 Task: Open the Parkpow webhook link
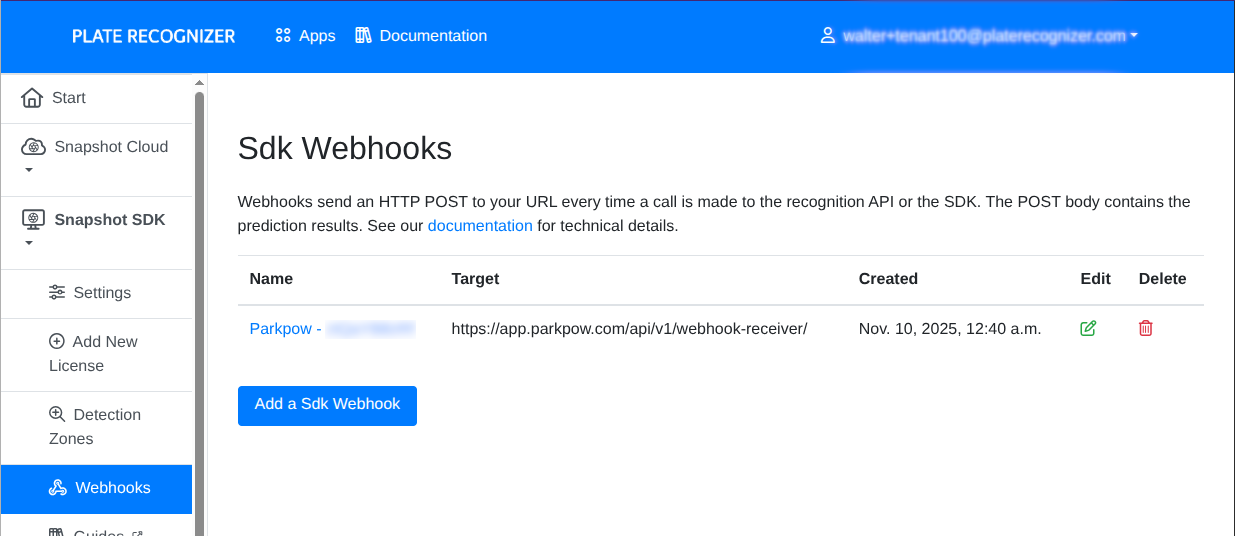tap(332, 328)
